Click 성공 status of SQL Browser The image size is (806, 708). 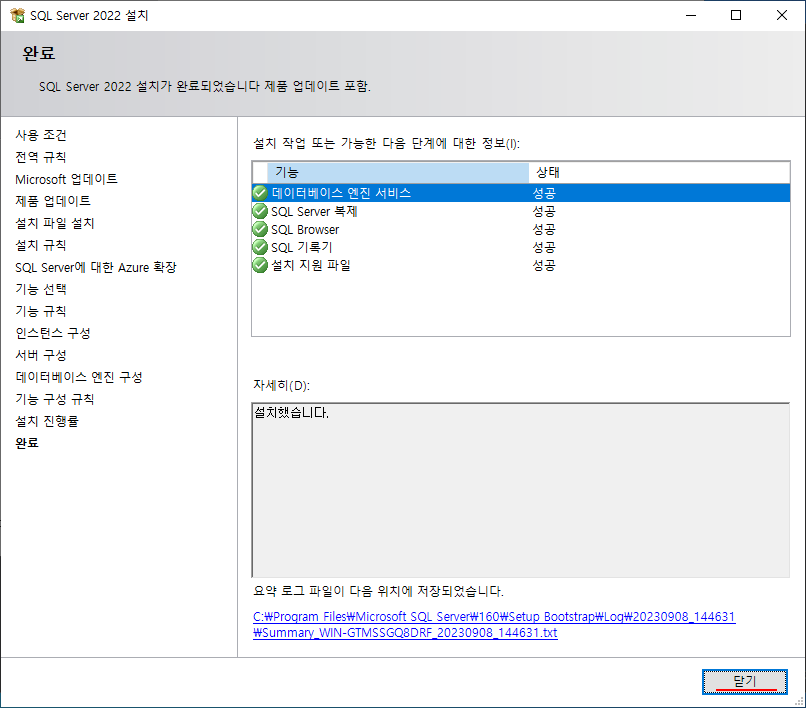pos(544,229)
